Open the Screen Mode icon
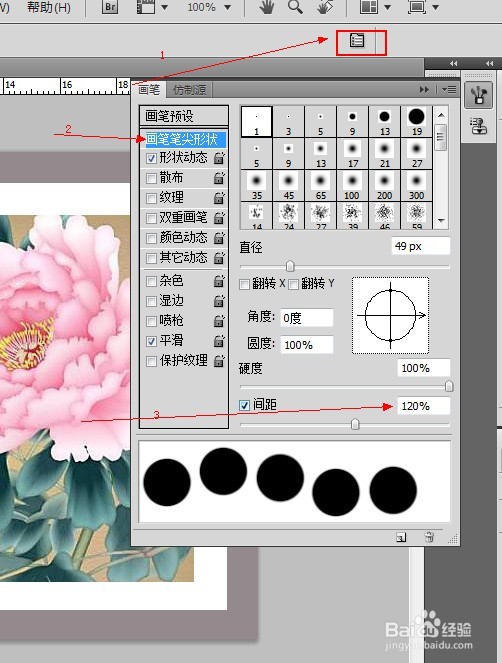502x663 pixels. [417, 7]
